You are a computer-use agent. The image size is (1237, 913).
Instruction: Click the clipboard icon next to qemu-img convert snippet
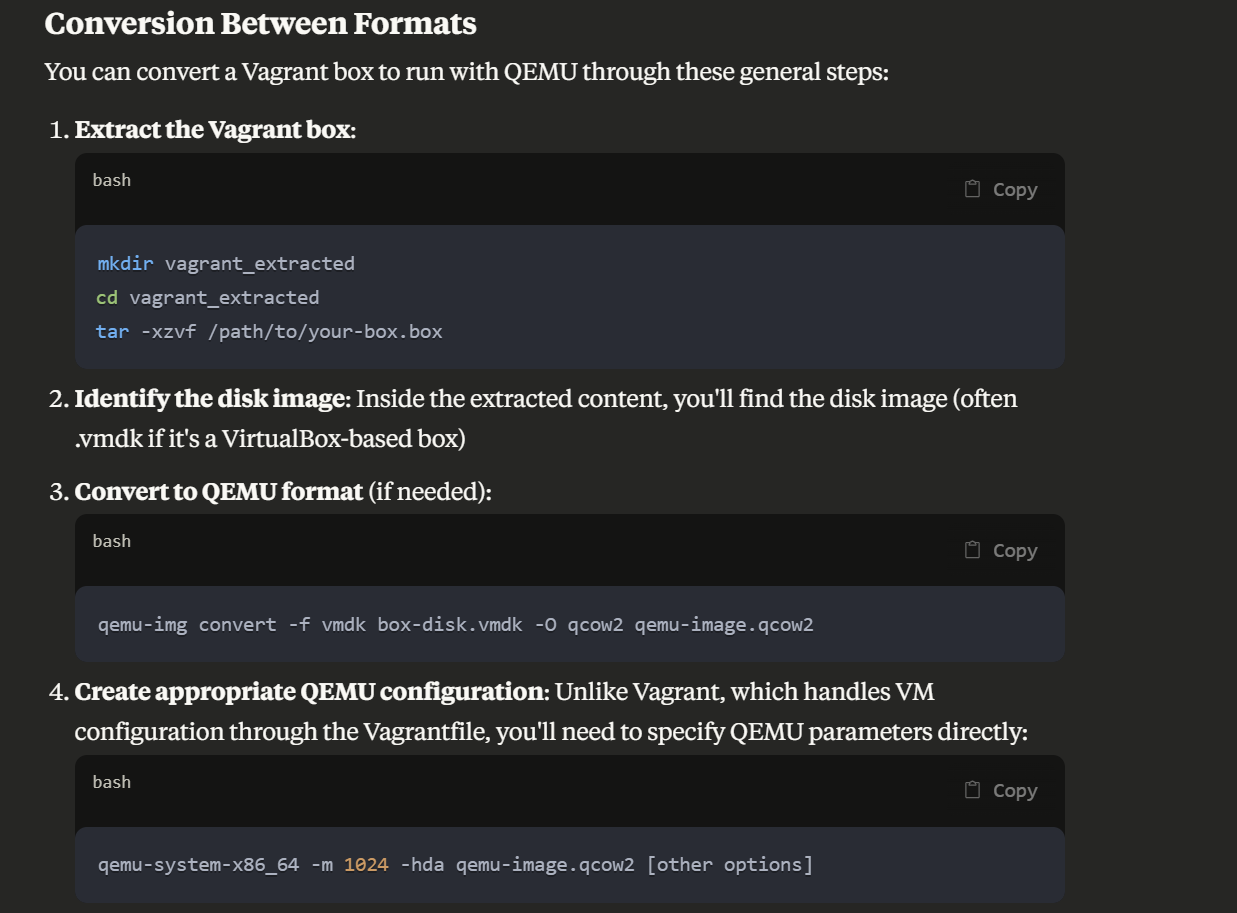(x=970, y=549)
